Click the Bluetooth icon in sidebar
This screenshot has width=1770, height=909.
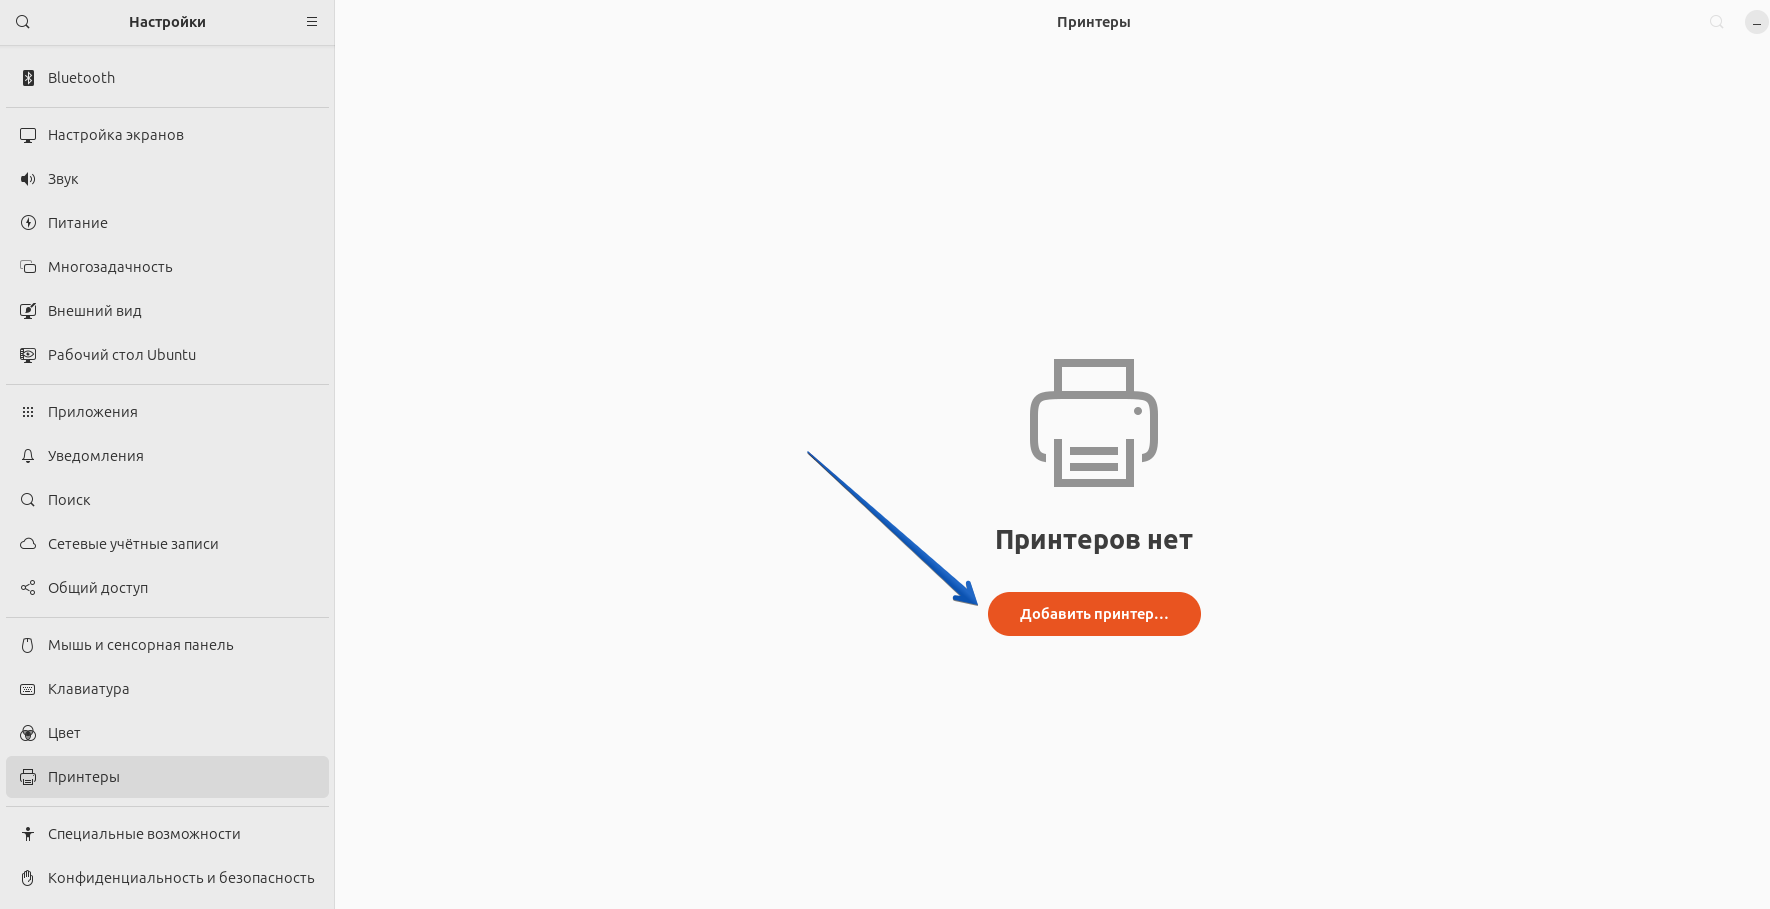click(x=28, y=78)
